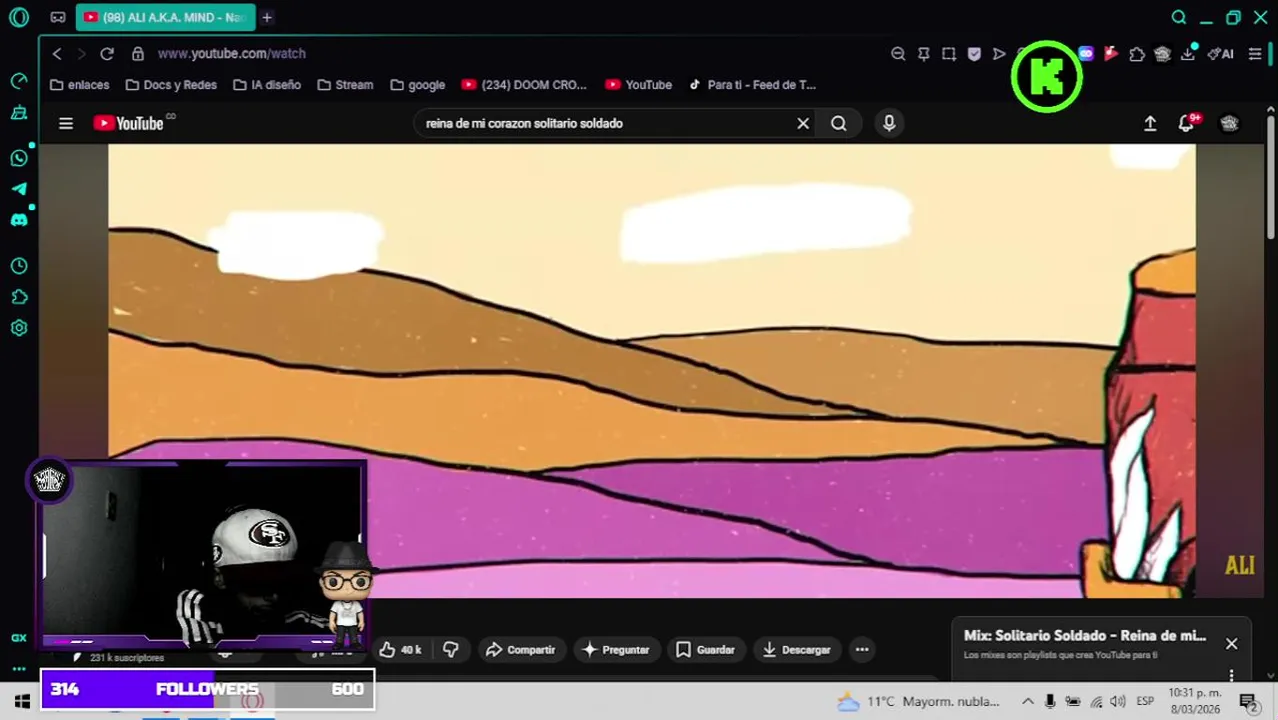The height and width of the screenshot is (720, 1278).
Task: Open the YouTube bookmark
Action: point(638,85)
